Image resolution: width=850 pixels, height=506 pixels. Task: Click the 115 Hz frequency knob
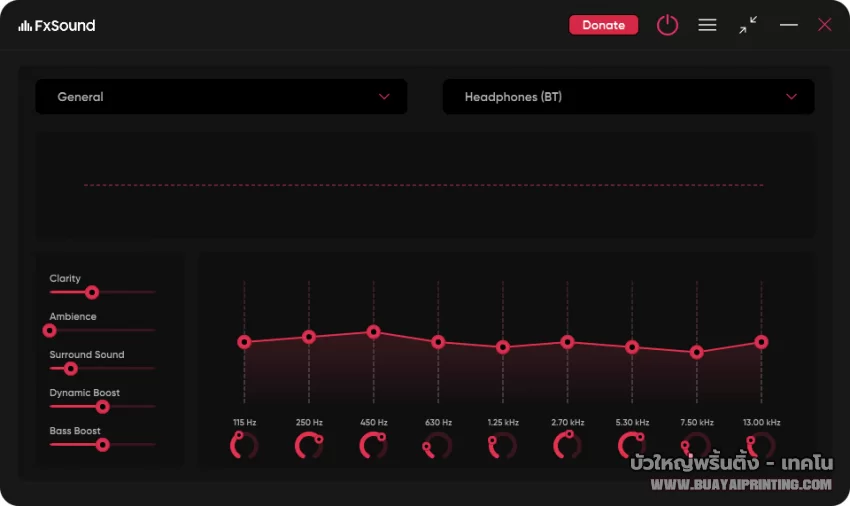(244, 445)
